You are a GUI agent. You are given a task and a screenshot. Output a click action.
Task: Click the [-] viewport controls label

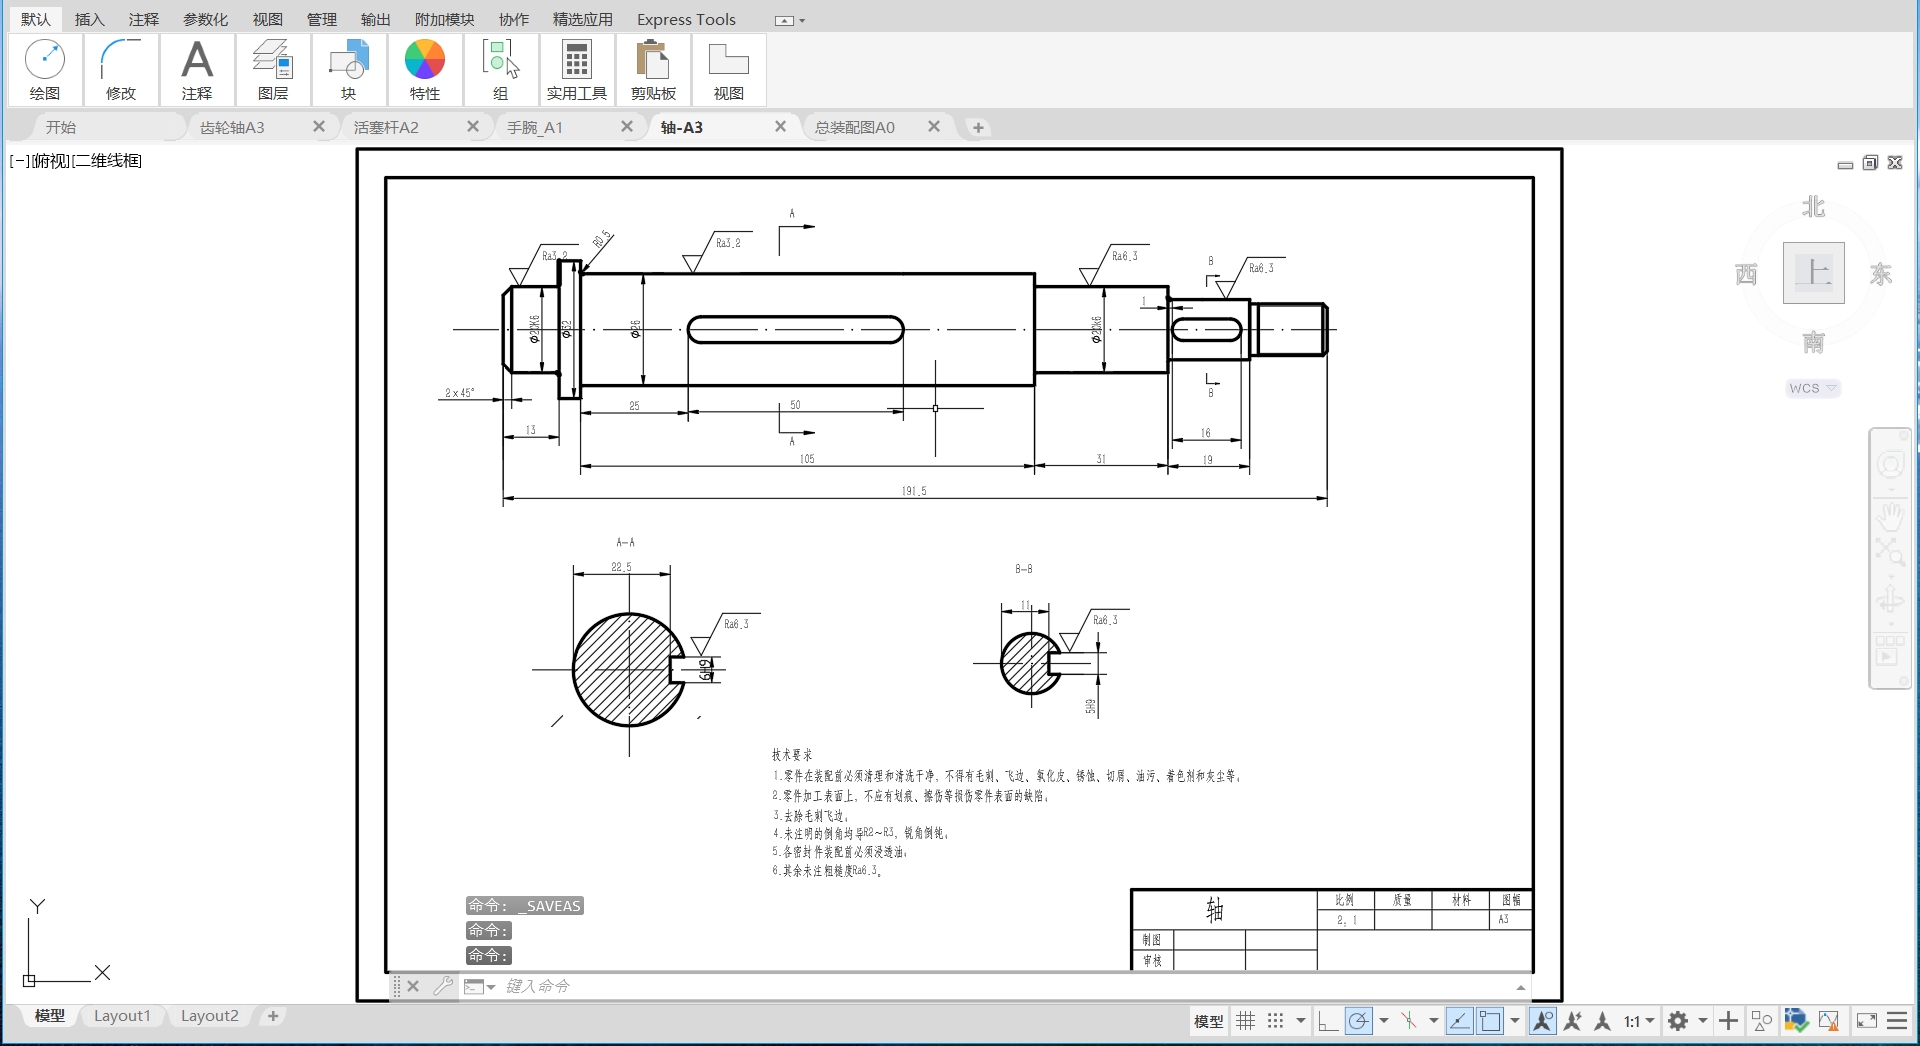(20, 161)
